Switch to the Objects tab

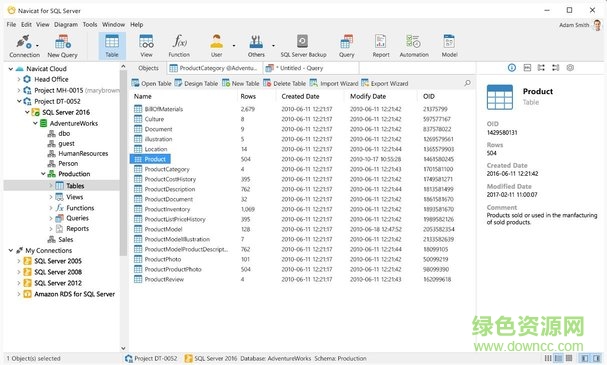coord(148,68)
